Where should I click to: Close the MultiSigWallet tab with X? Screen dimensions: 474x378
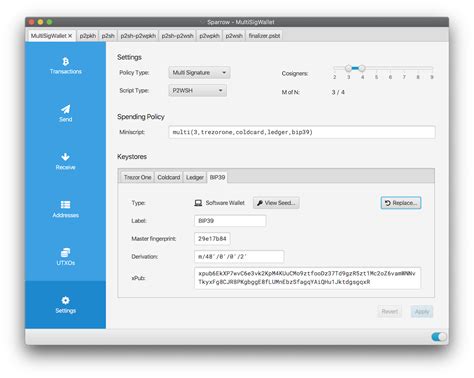[70, 36]
